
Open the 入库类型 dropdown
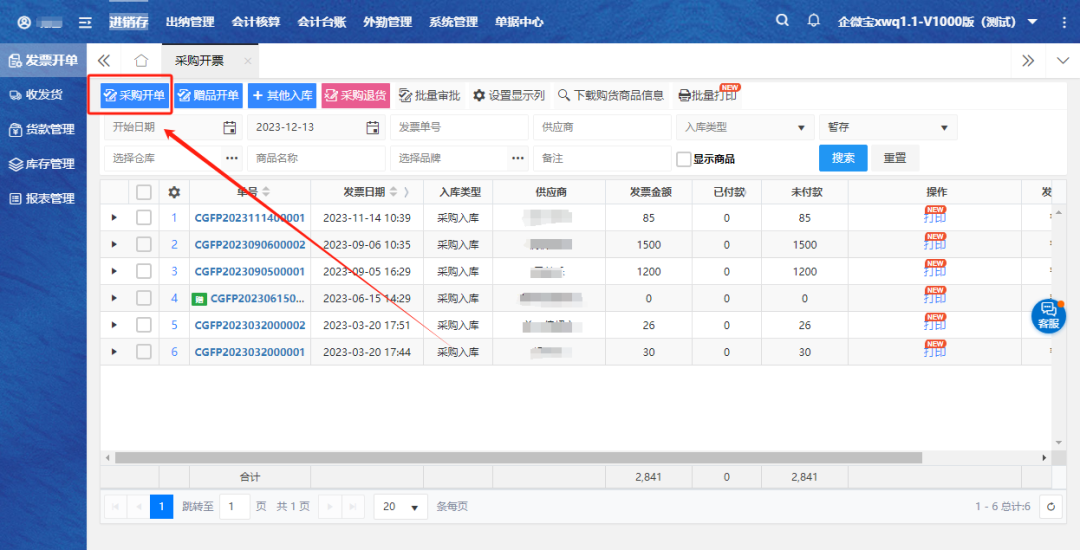[x=745, y=127]
